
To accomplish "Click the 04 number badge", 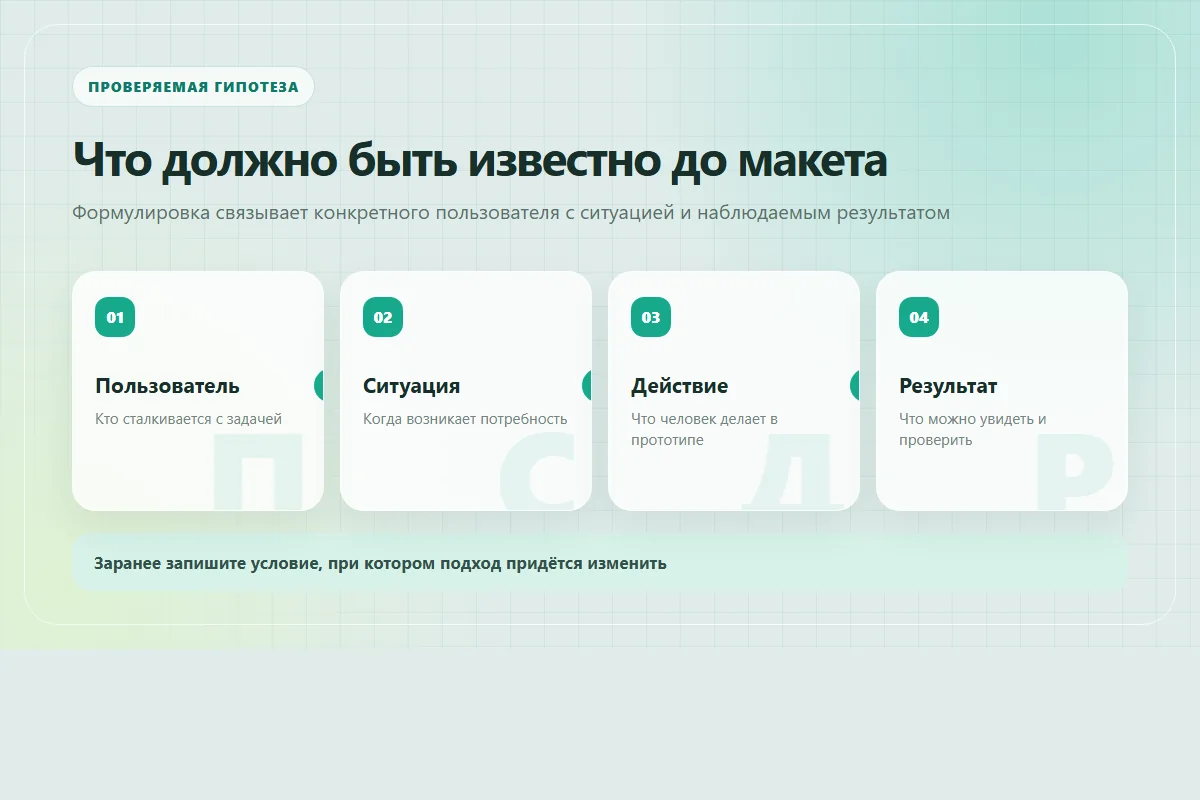I will point(919,317).
